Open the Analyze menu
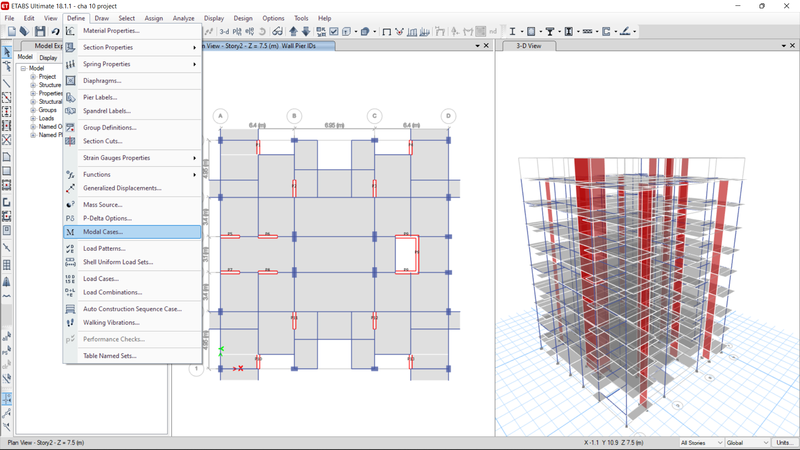 [183, 18]
